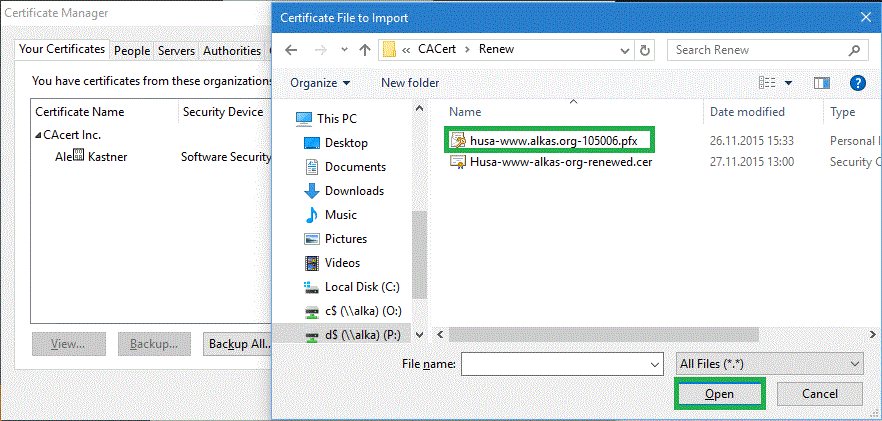Open the view options dropdown arrow

[x=788, y=83]
